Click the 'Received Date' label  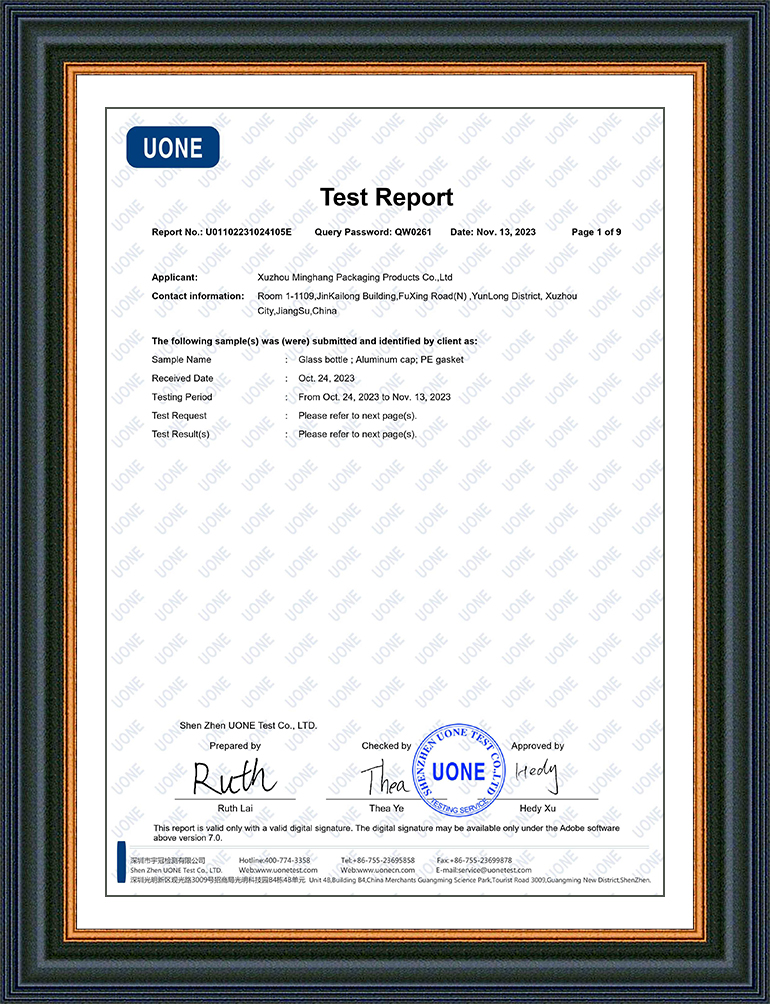pos(182,378)
